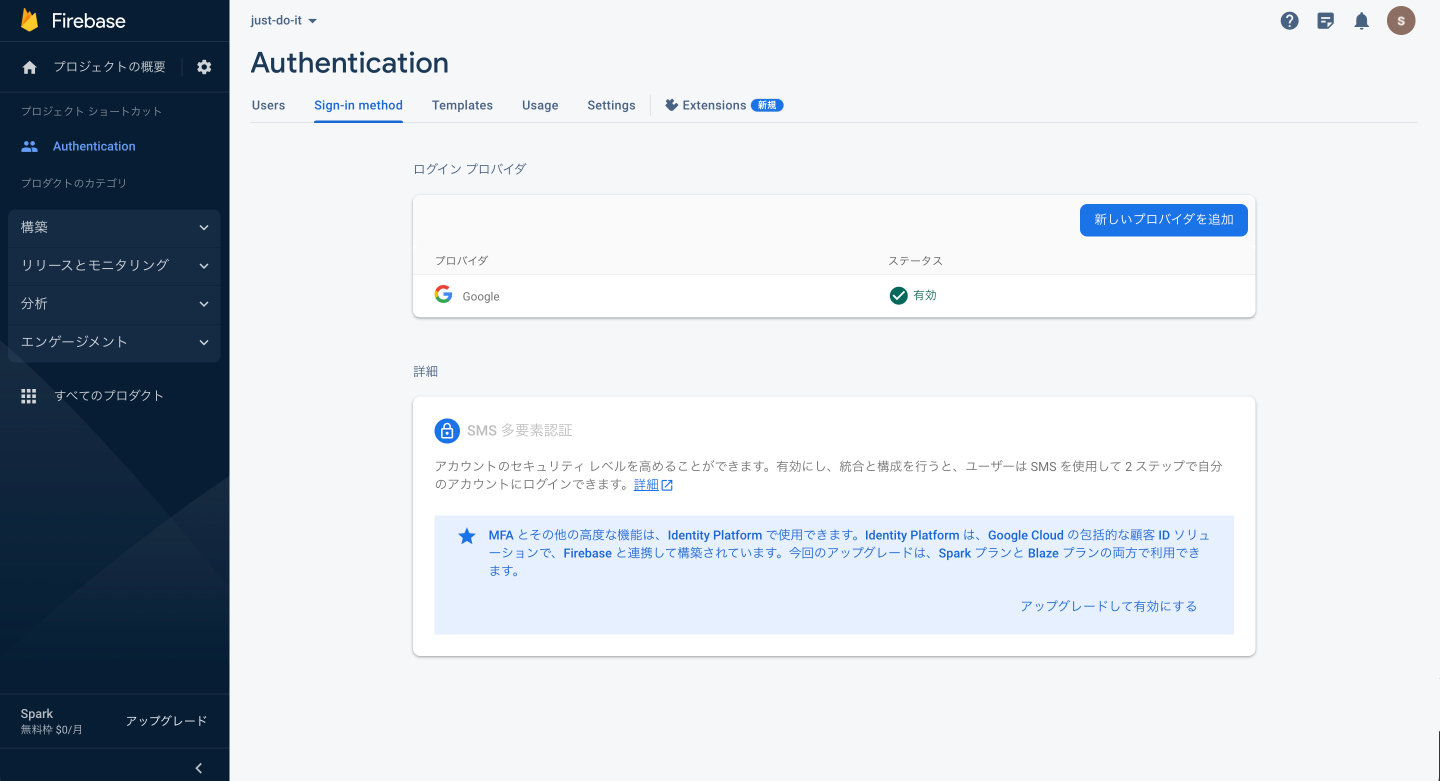Open the all products grid icon
Viewport: 1440px width, 781px height.
pyautogui.click(x=29, y=396)
